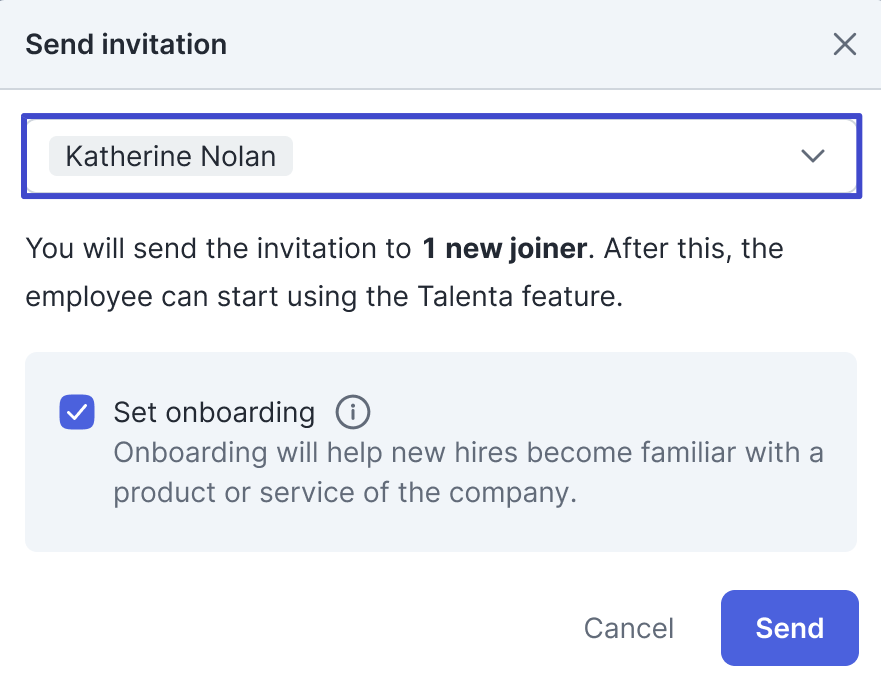
Task: Click the Set onboarding label text
Action: pyautogui.click(x=214, y=412)
